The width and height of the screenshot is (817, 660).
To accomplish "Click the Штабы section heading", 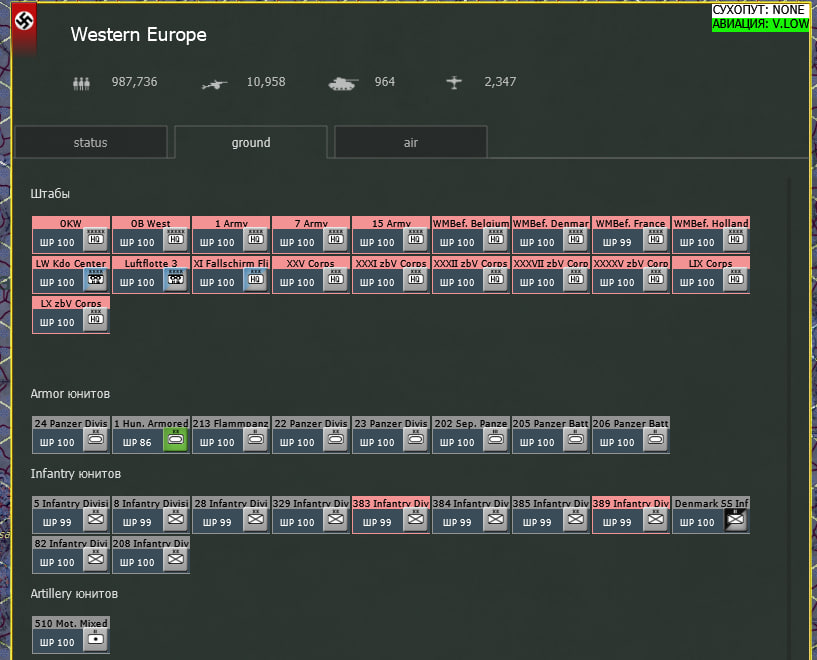I will pos(50,194).
